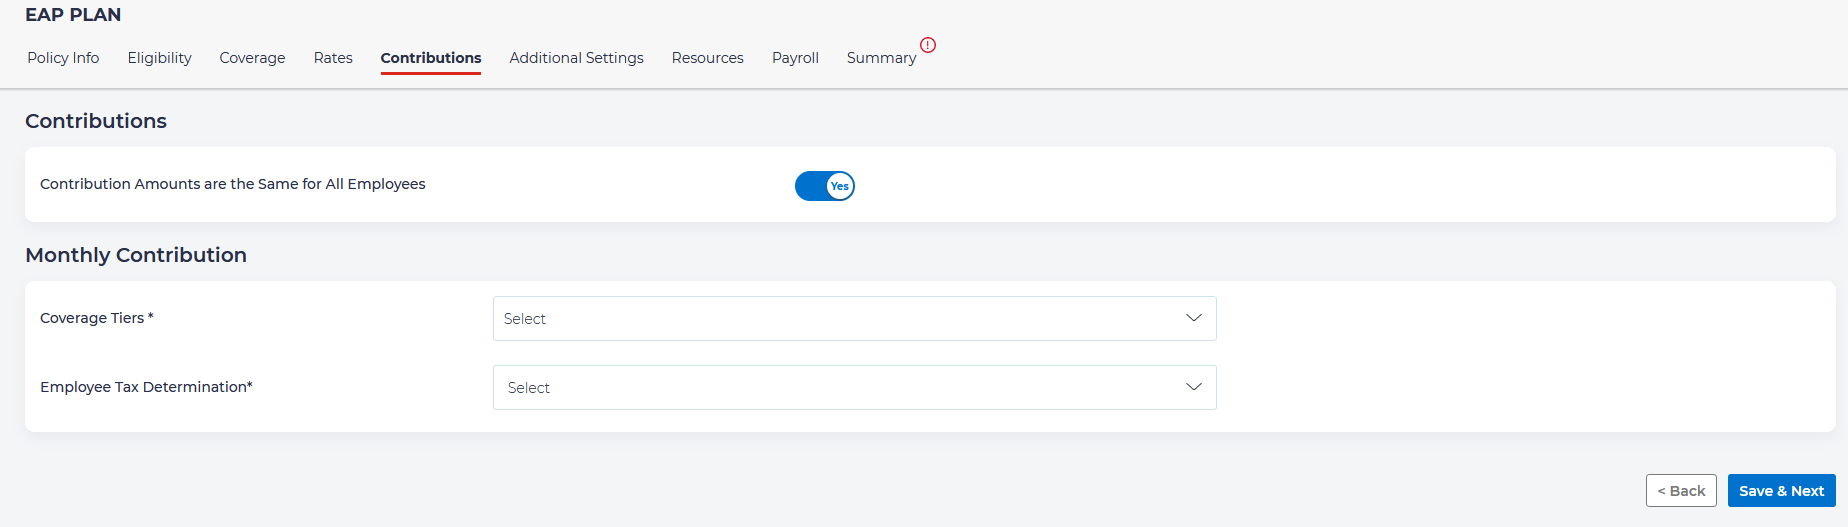The width and height of the screenshot is (1848, 527).
Task: Go to the Eligibility tab
Action: [x=159, y=58]
